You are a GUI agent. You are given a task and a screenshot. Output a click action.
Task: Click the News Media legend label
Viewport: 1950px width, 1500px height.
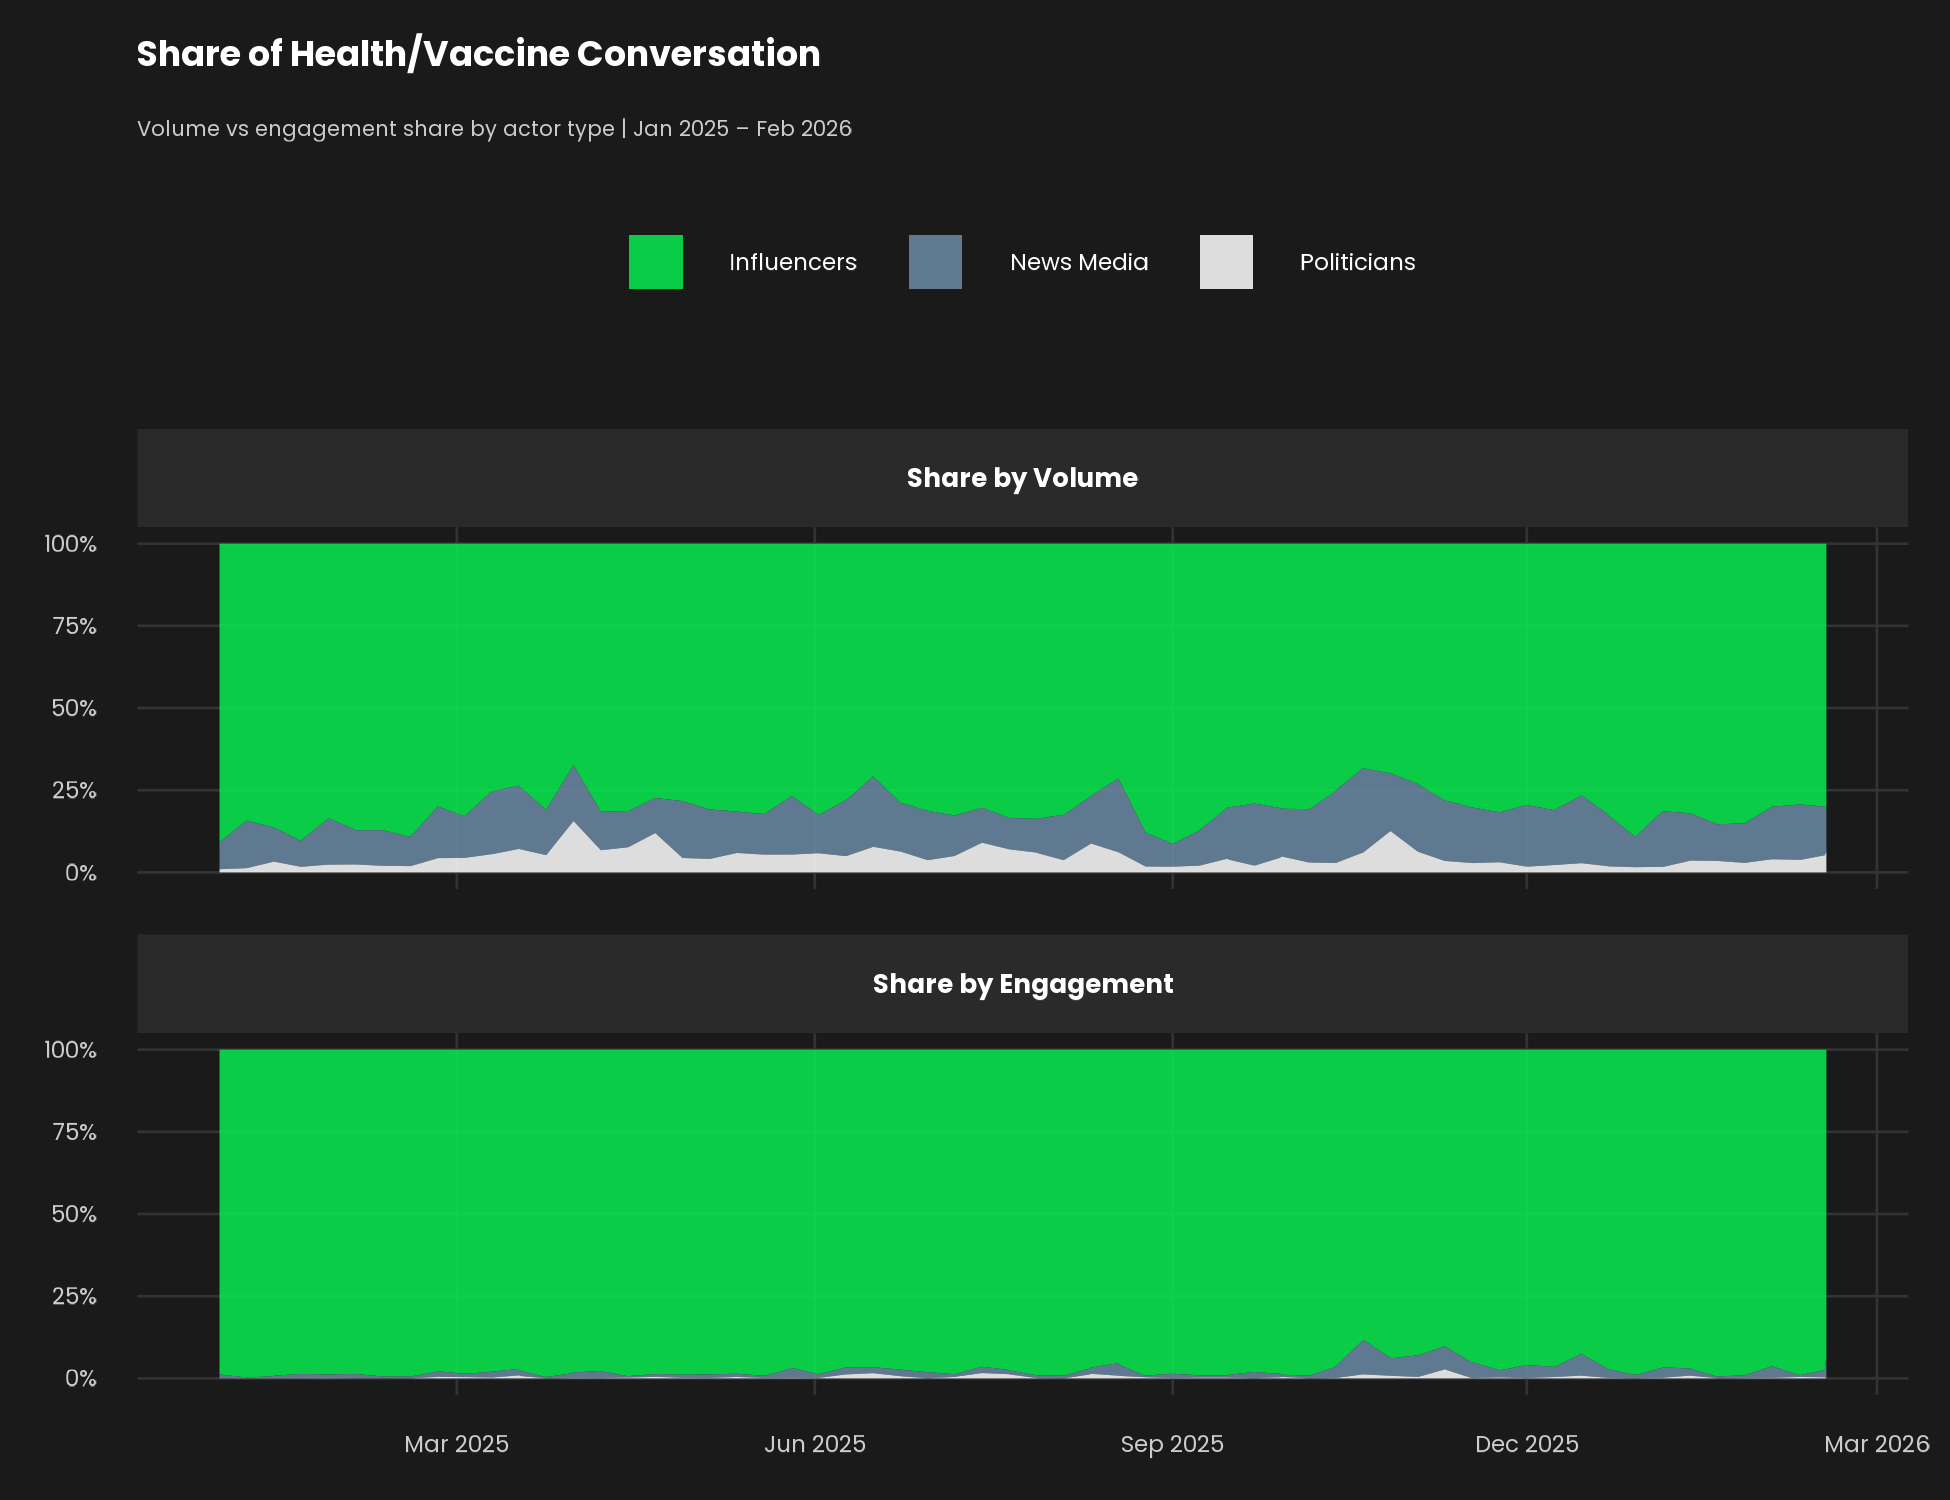click(1078, 262)
